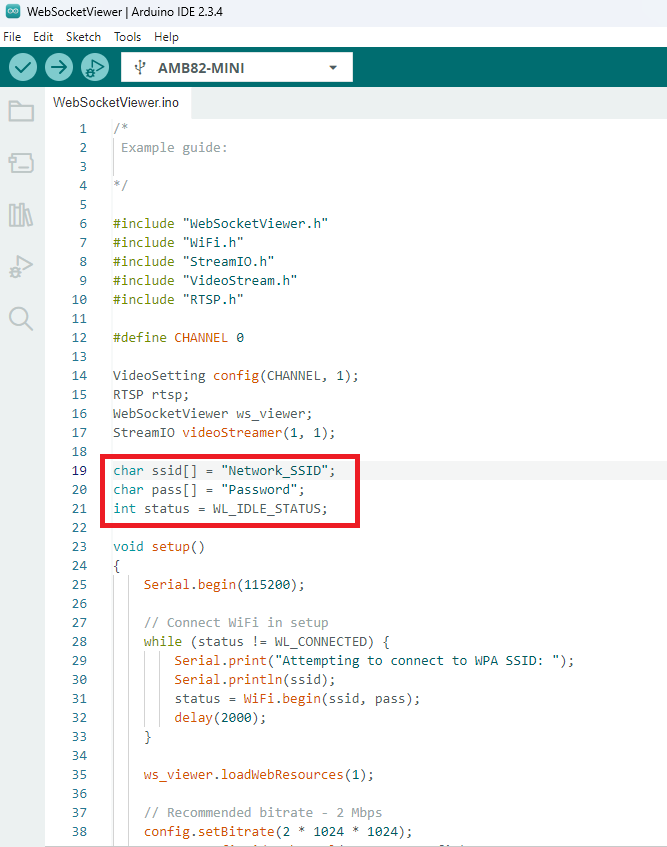Screen dimensions: 667x847
Task: Click the board dropdown caret arrow
Action: pos(333,68)
